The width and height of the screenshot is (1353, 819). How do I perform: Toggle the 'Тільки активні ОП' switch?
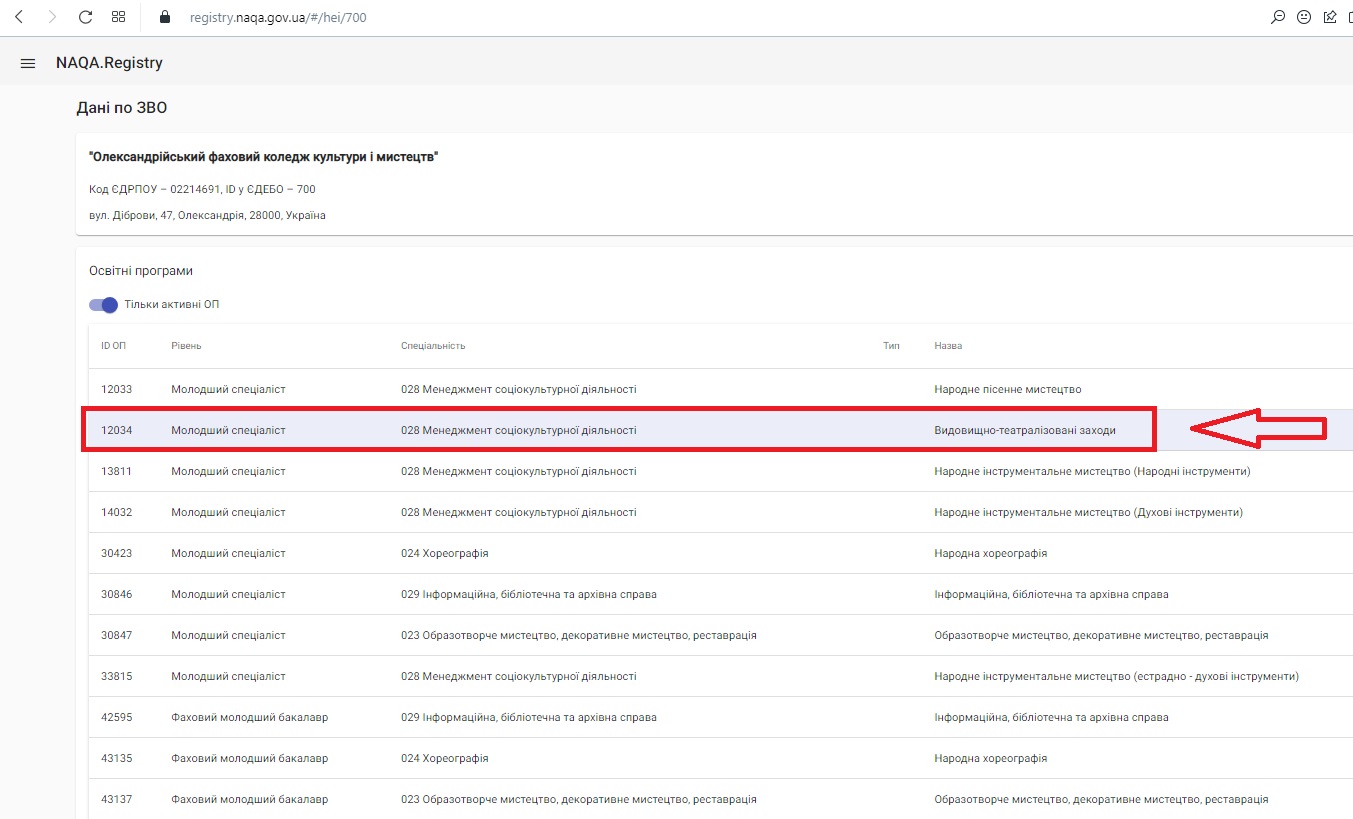[x=104, y=305]
